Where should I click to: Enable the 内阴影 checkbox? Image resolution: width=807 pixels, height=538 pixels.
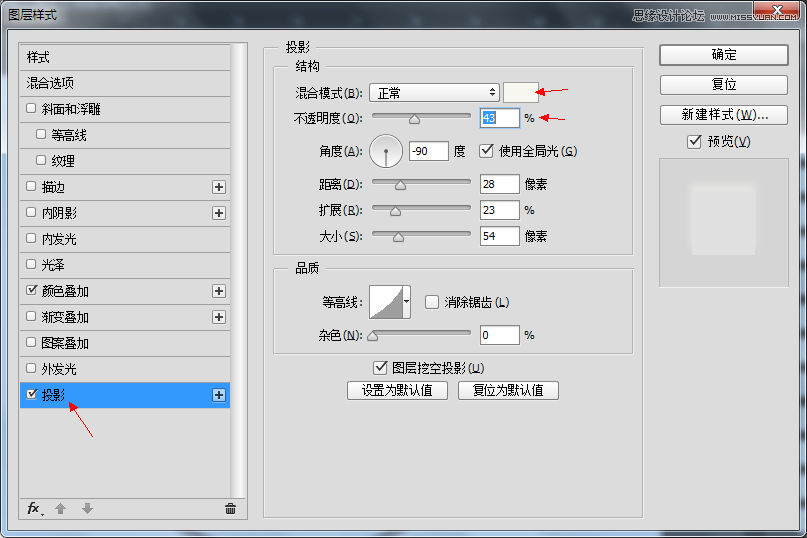tap(31, 212)
